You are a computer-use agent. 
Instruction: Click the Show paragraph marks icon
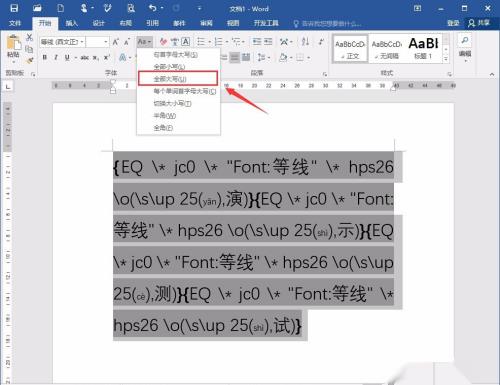coord(321,42)
